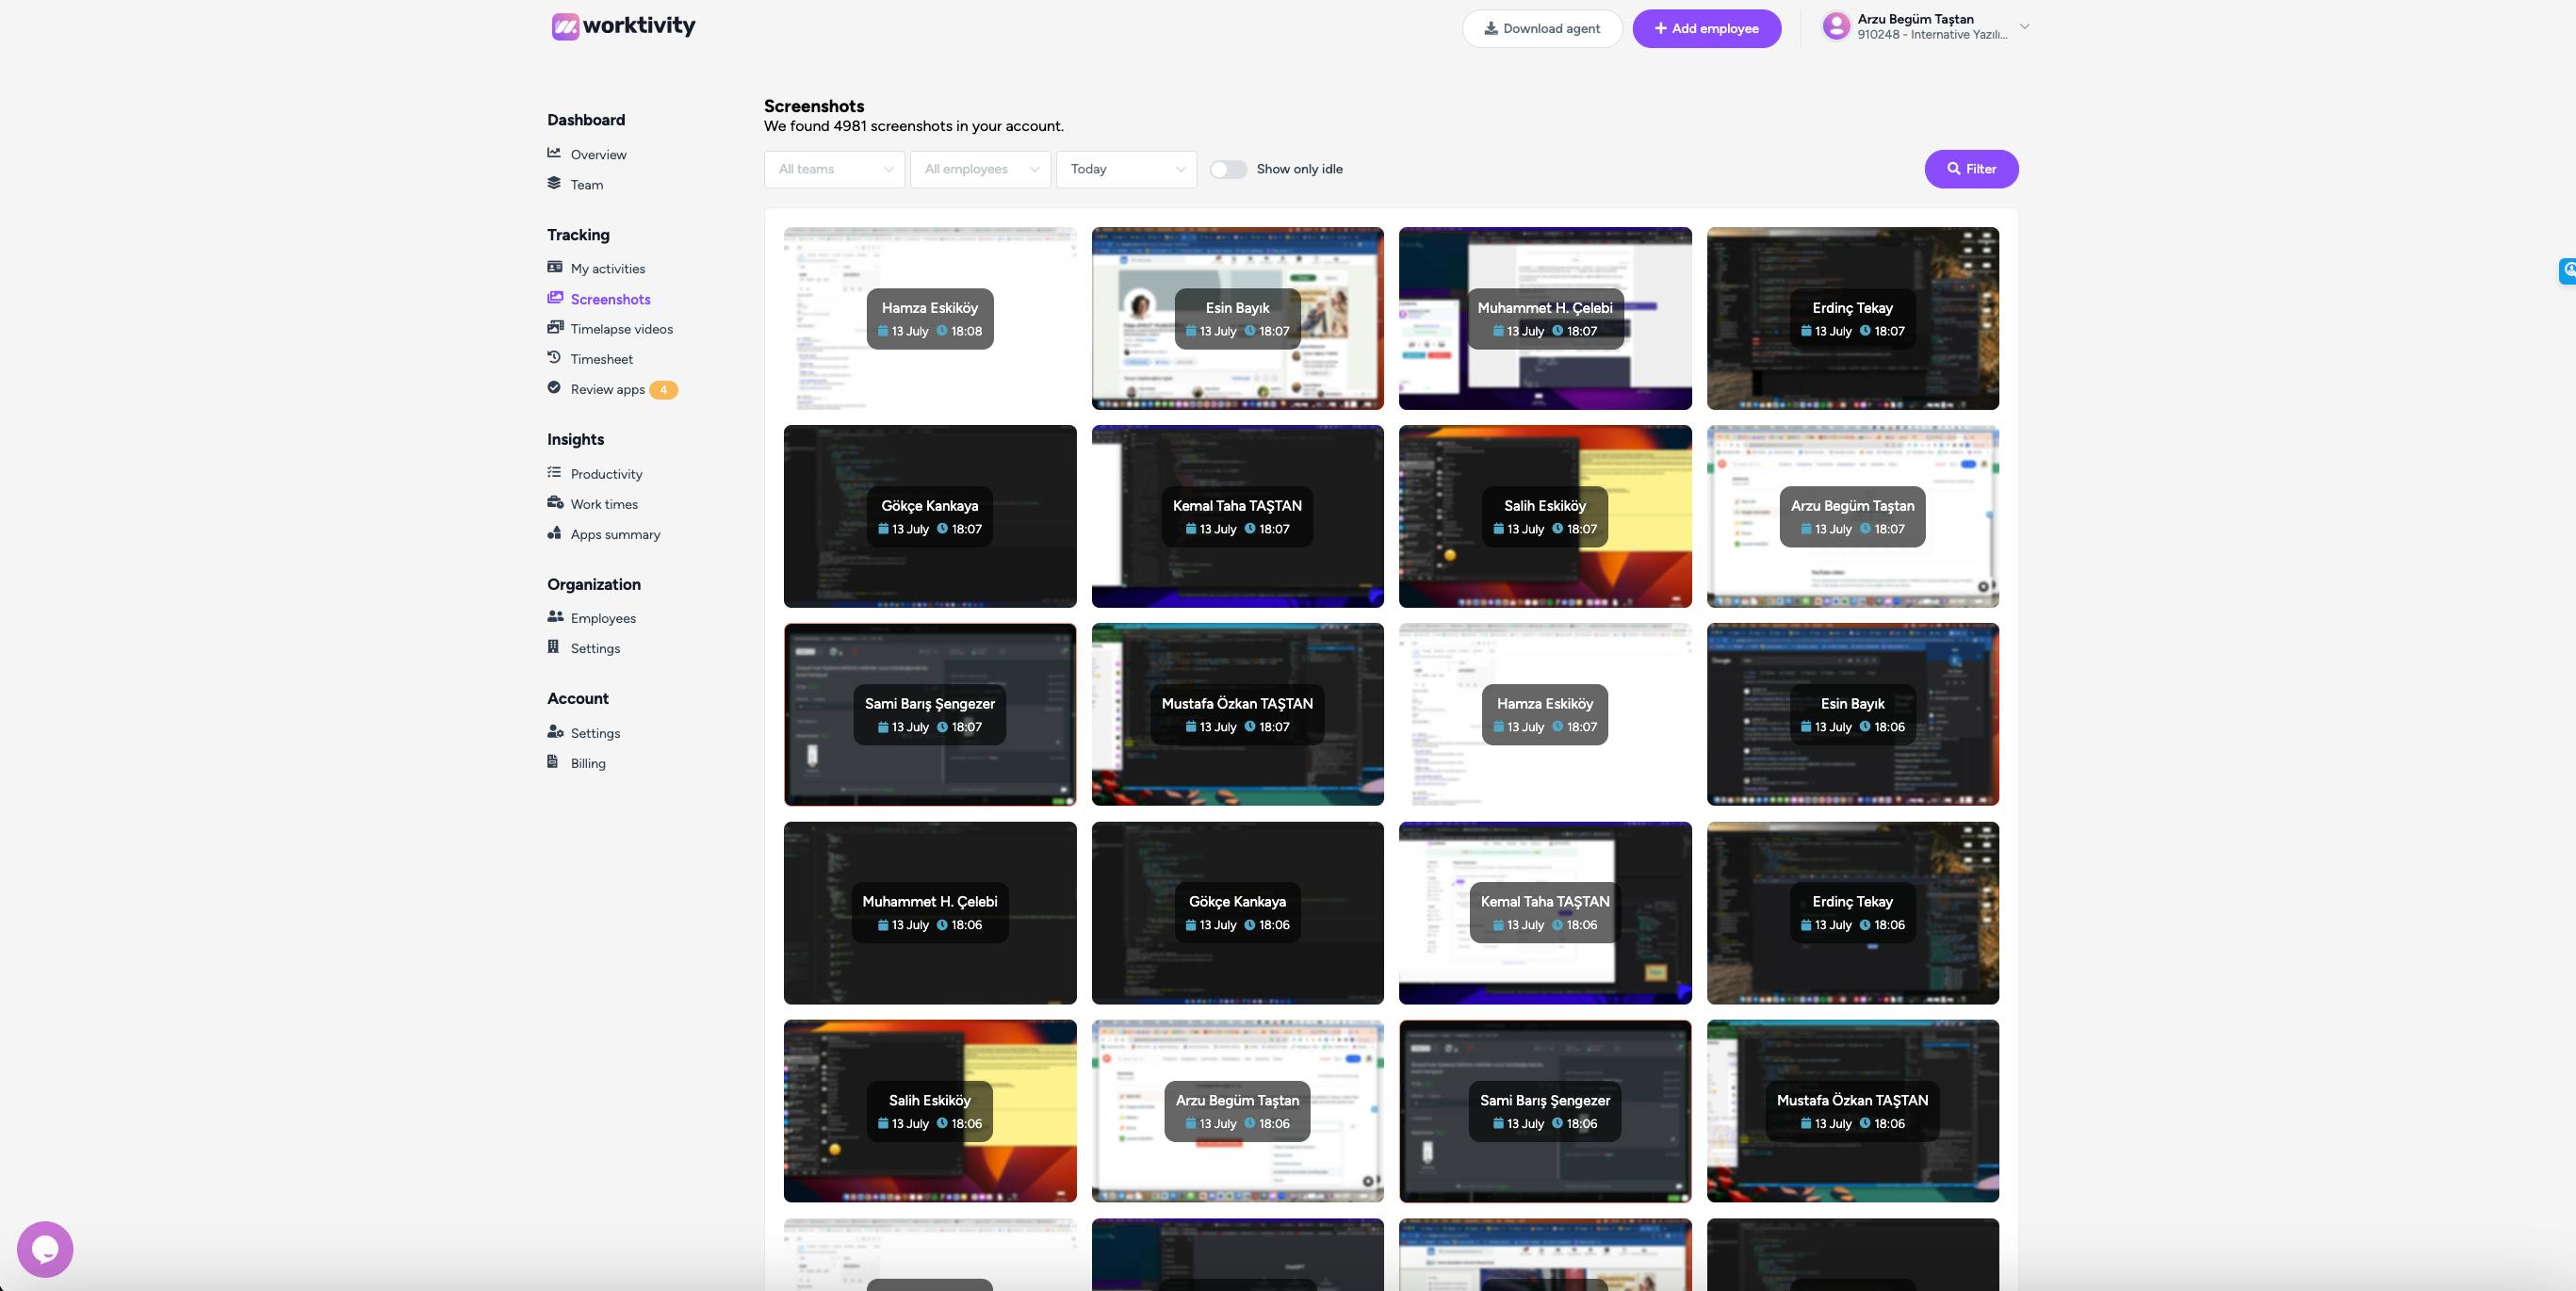Click the Team layers icon

tap(554, 183)
